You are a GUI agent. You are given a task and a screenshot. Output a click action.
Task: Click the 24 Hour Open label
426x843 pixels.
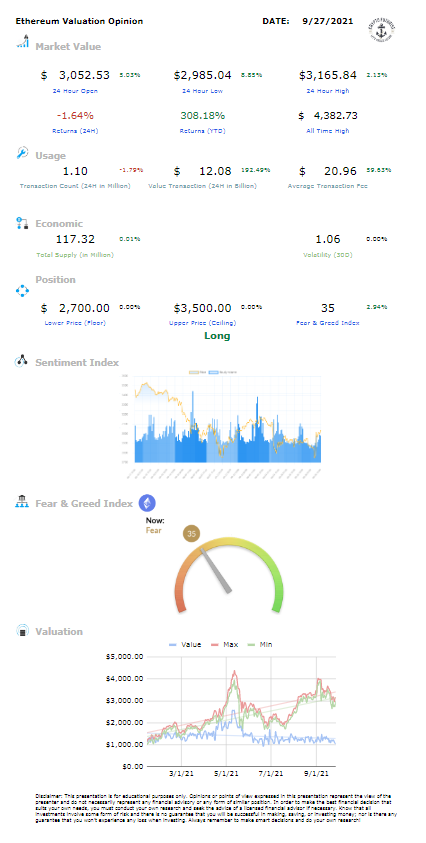click(75, 91)
